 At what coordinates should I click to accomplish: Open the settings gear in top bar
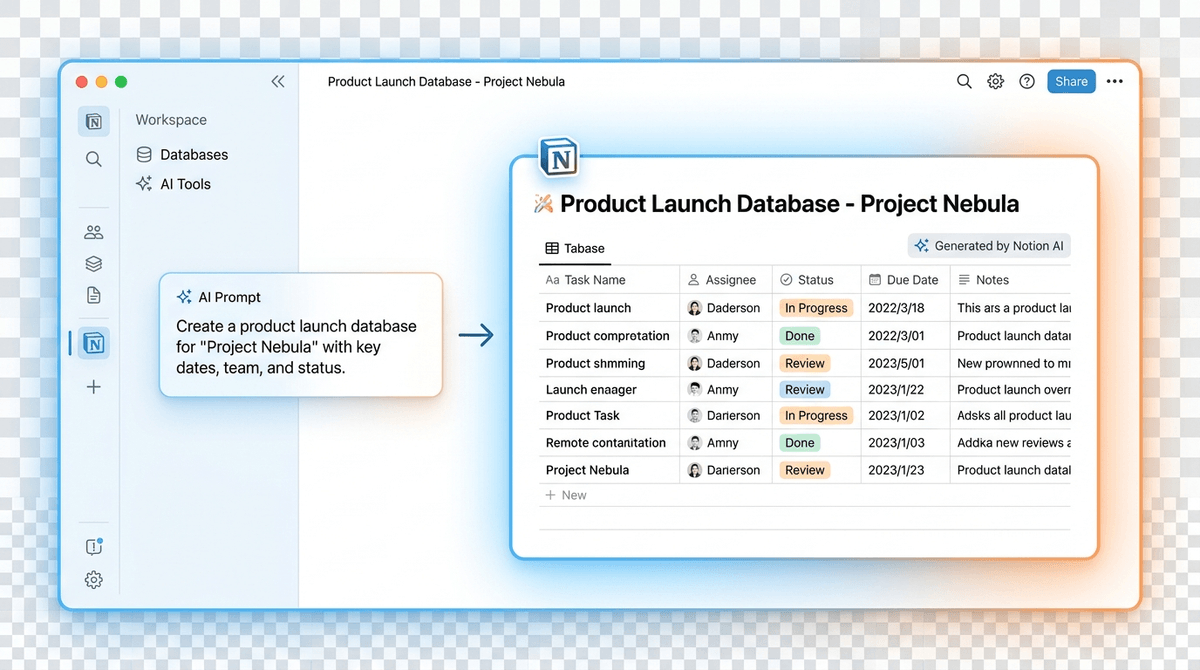(995, 82)
